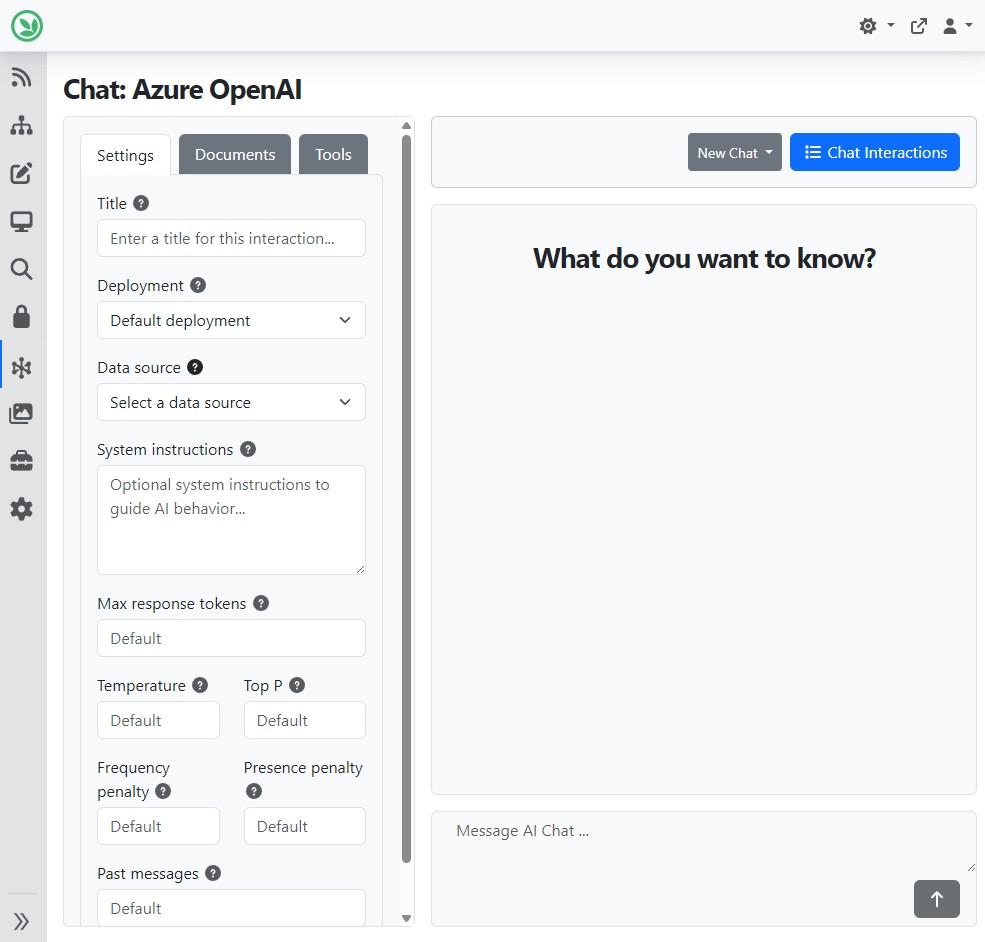
Task: Focus the Frequency penalty input field
Action: tap(158, 826)
